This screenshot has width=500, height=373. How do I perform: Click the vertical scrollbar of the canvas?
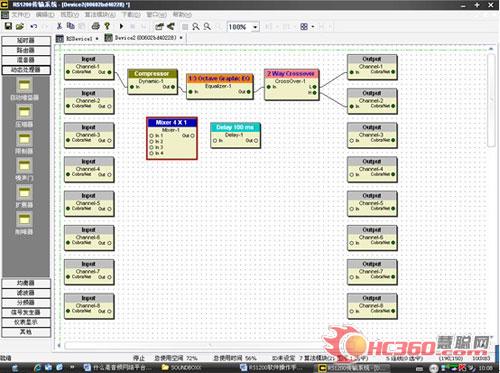point(491,100)
